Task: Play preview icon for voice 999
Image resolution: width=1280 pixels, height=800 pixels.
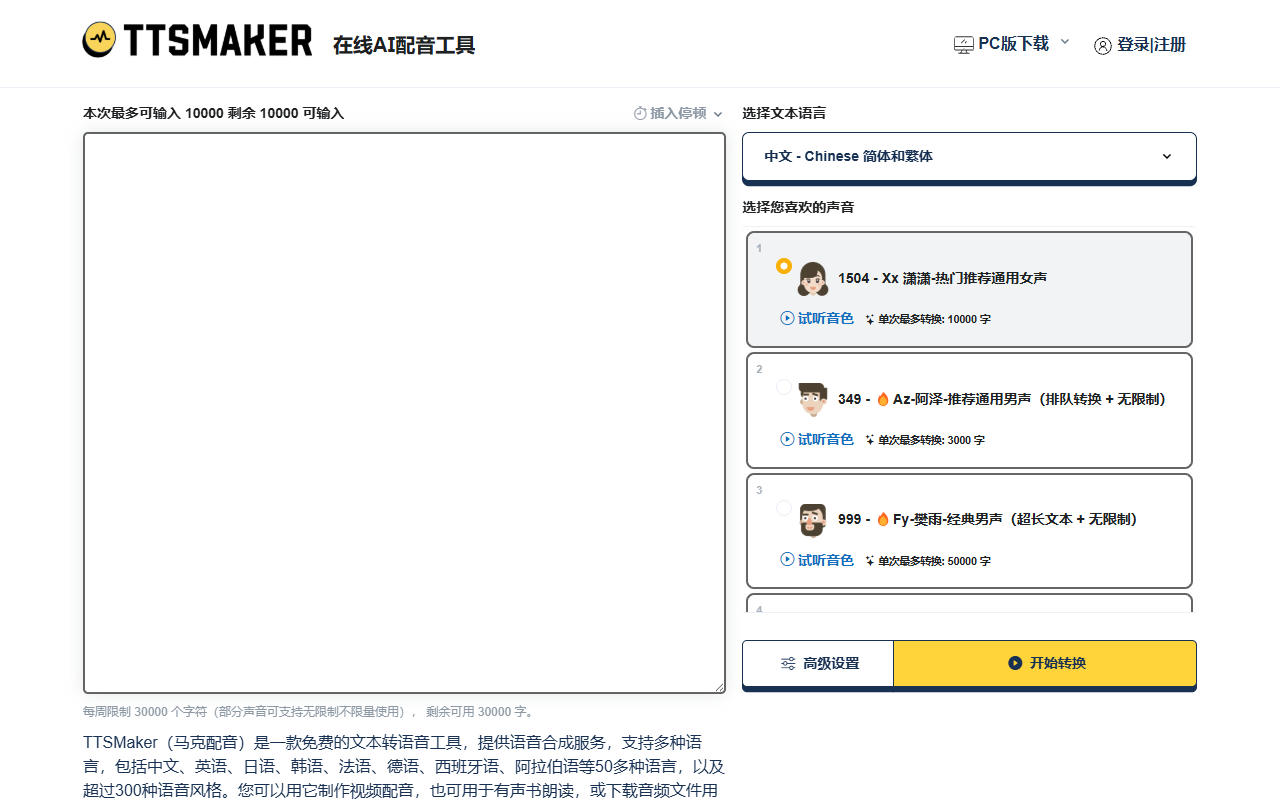Action: [x=787, y=560]
